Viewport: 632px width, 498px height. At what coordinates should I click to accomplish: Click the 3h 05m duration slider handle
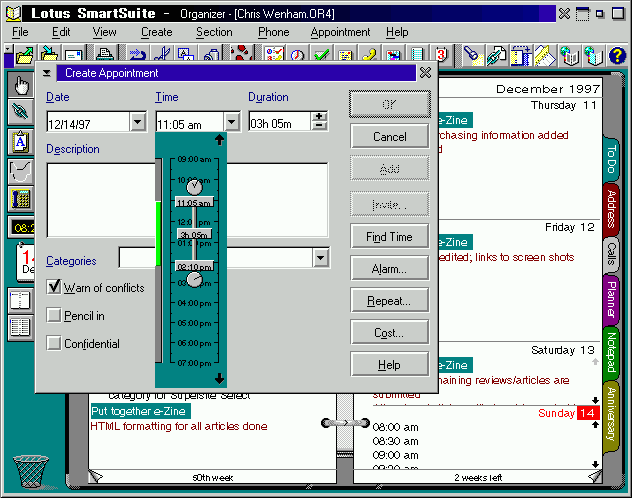[x=194, y=234]
